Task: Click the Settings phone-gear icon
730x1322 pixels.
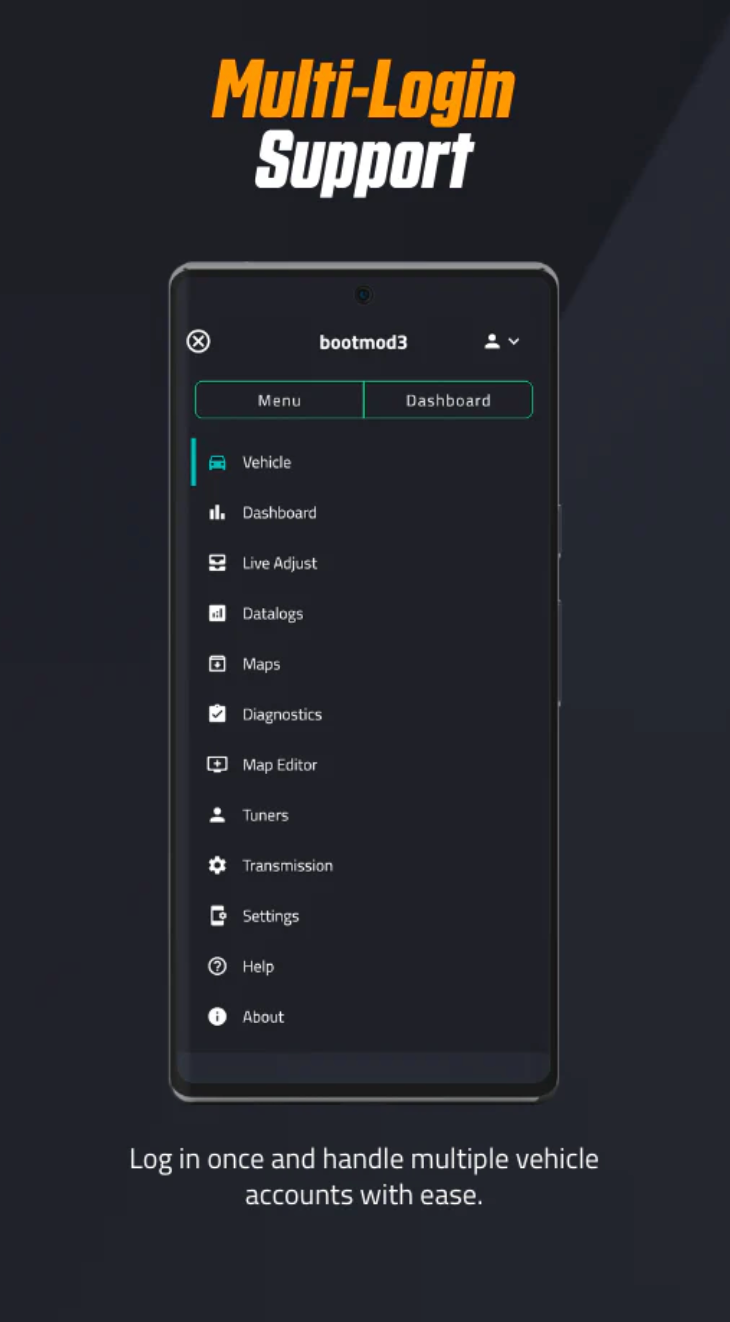Action: point(217,916)
